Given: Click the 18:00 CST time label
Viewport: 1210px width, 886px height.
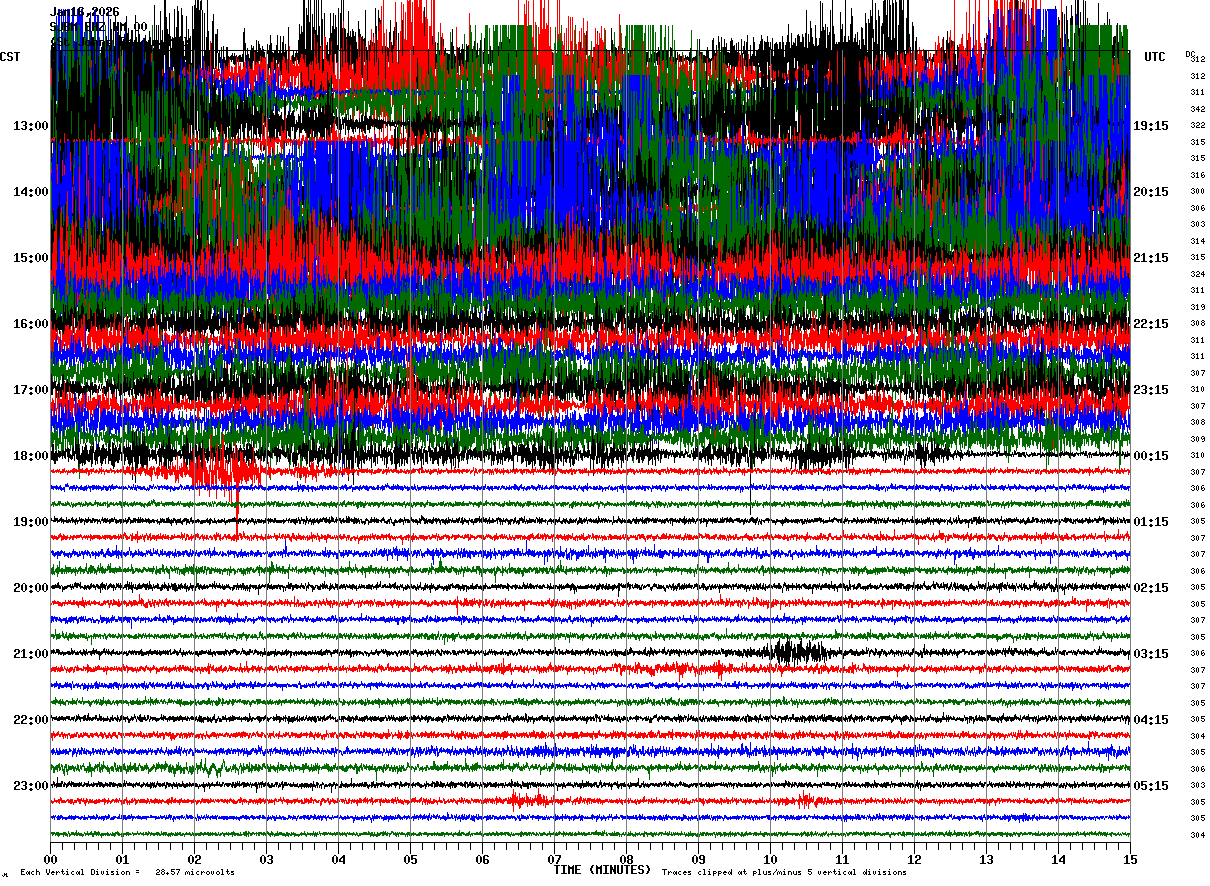Looking at the screenshot, I should pyautogui.click(x=31, y=456).
